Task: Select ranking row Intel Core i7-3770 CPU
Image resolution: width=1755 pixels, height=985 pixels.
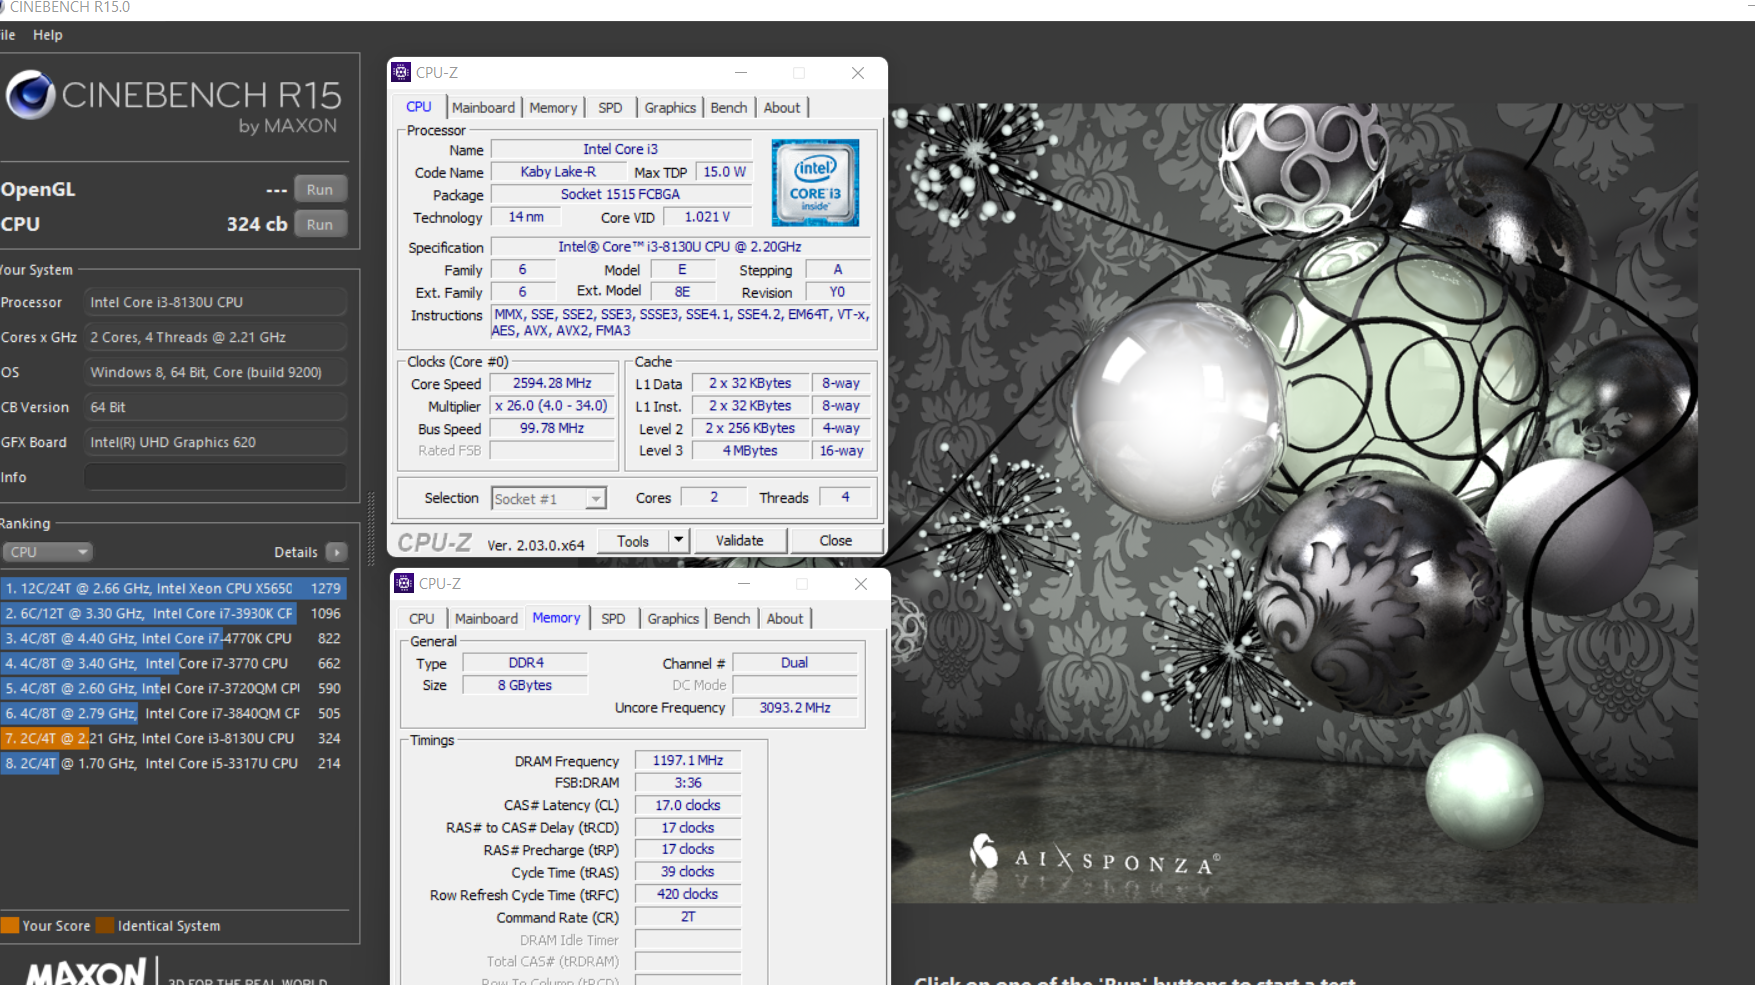Action: [x=173, y=663]
